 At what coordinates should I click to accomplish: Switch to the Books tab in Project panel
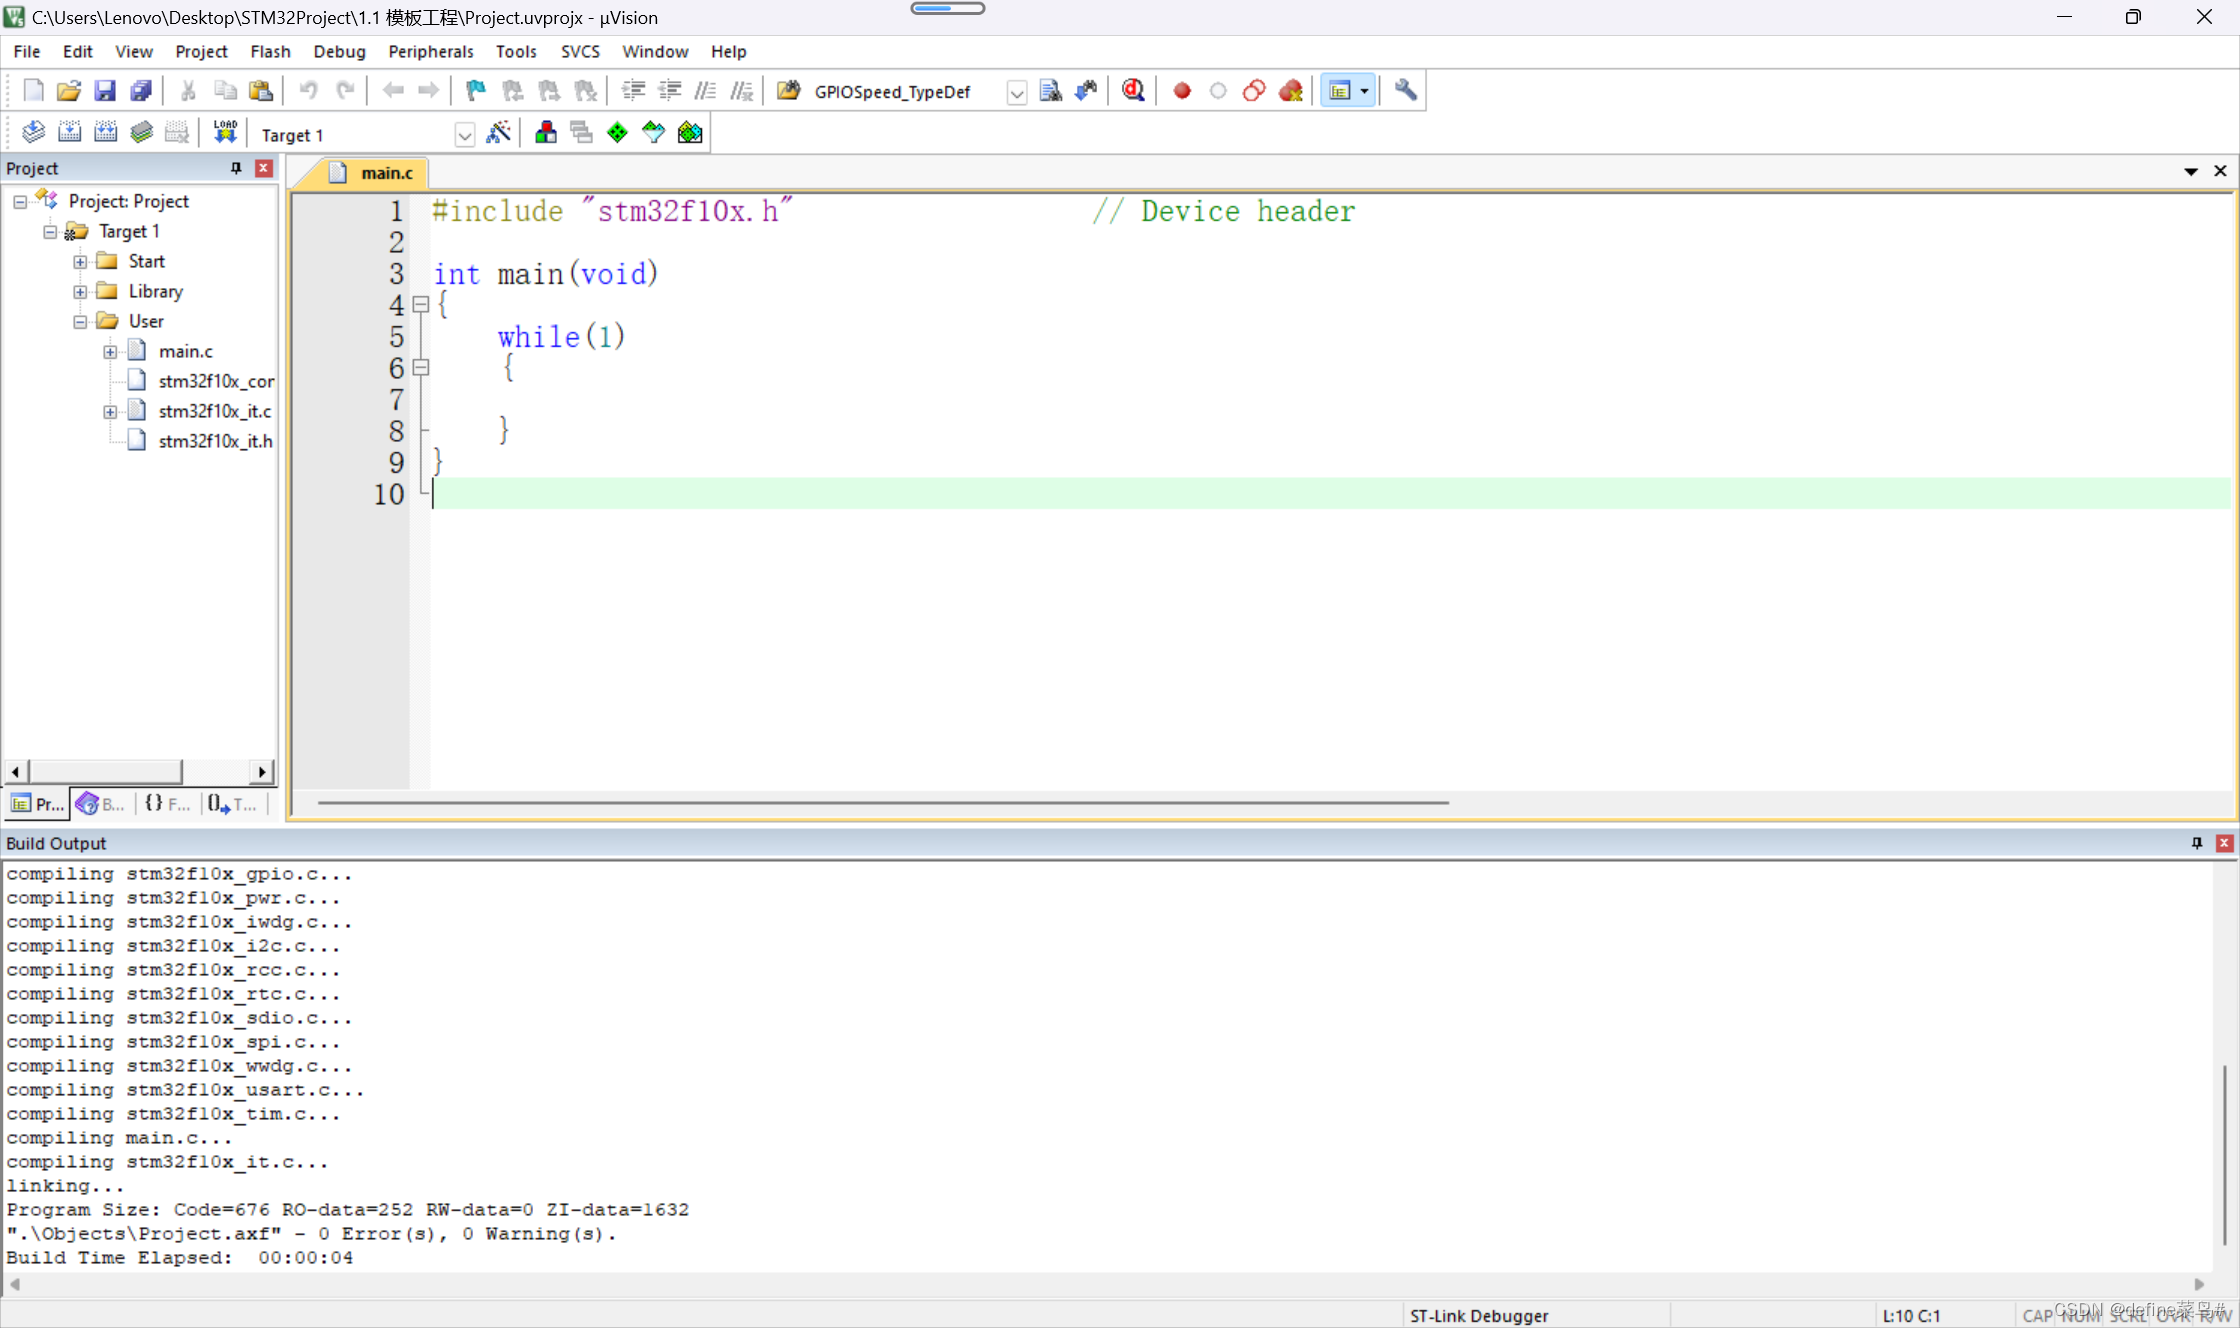coord(101,804)
